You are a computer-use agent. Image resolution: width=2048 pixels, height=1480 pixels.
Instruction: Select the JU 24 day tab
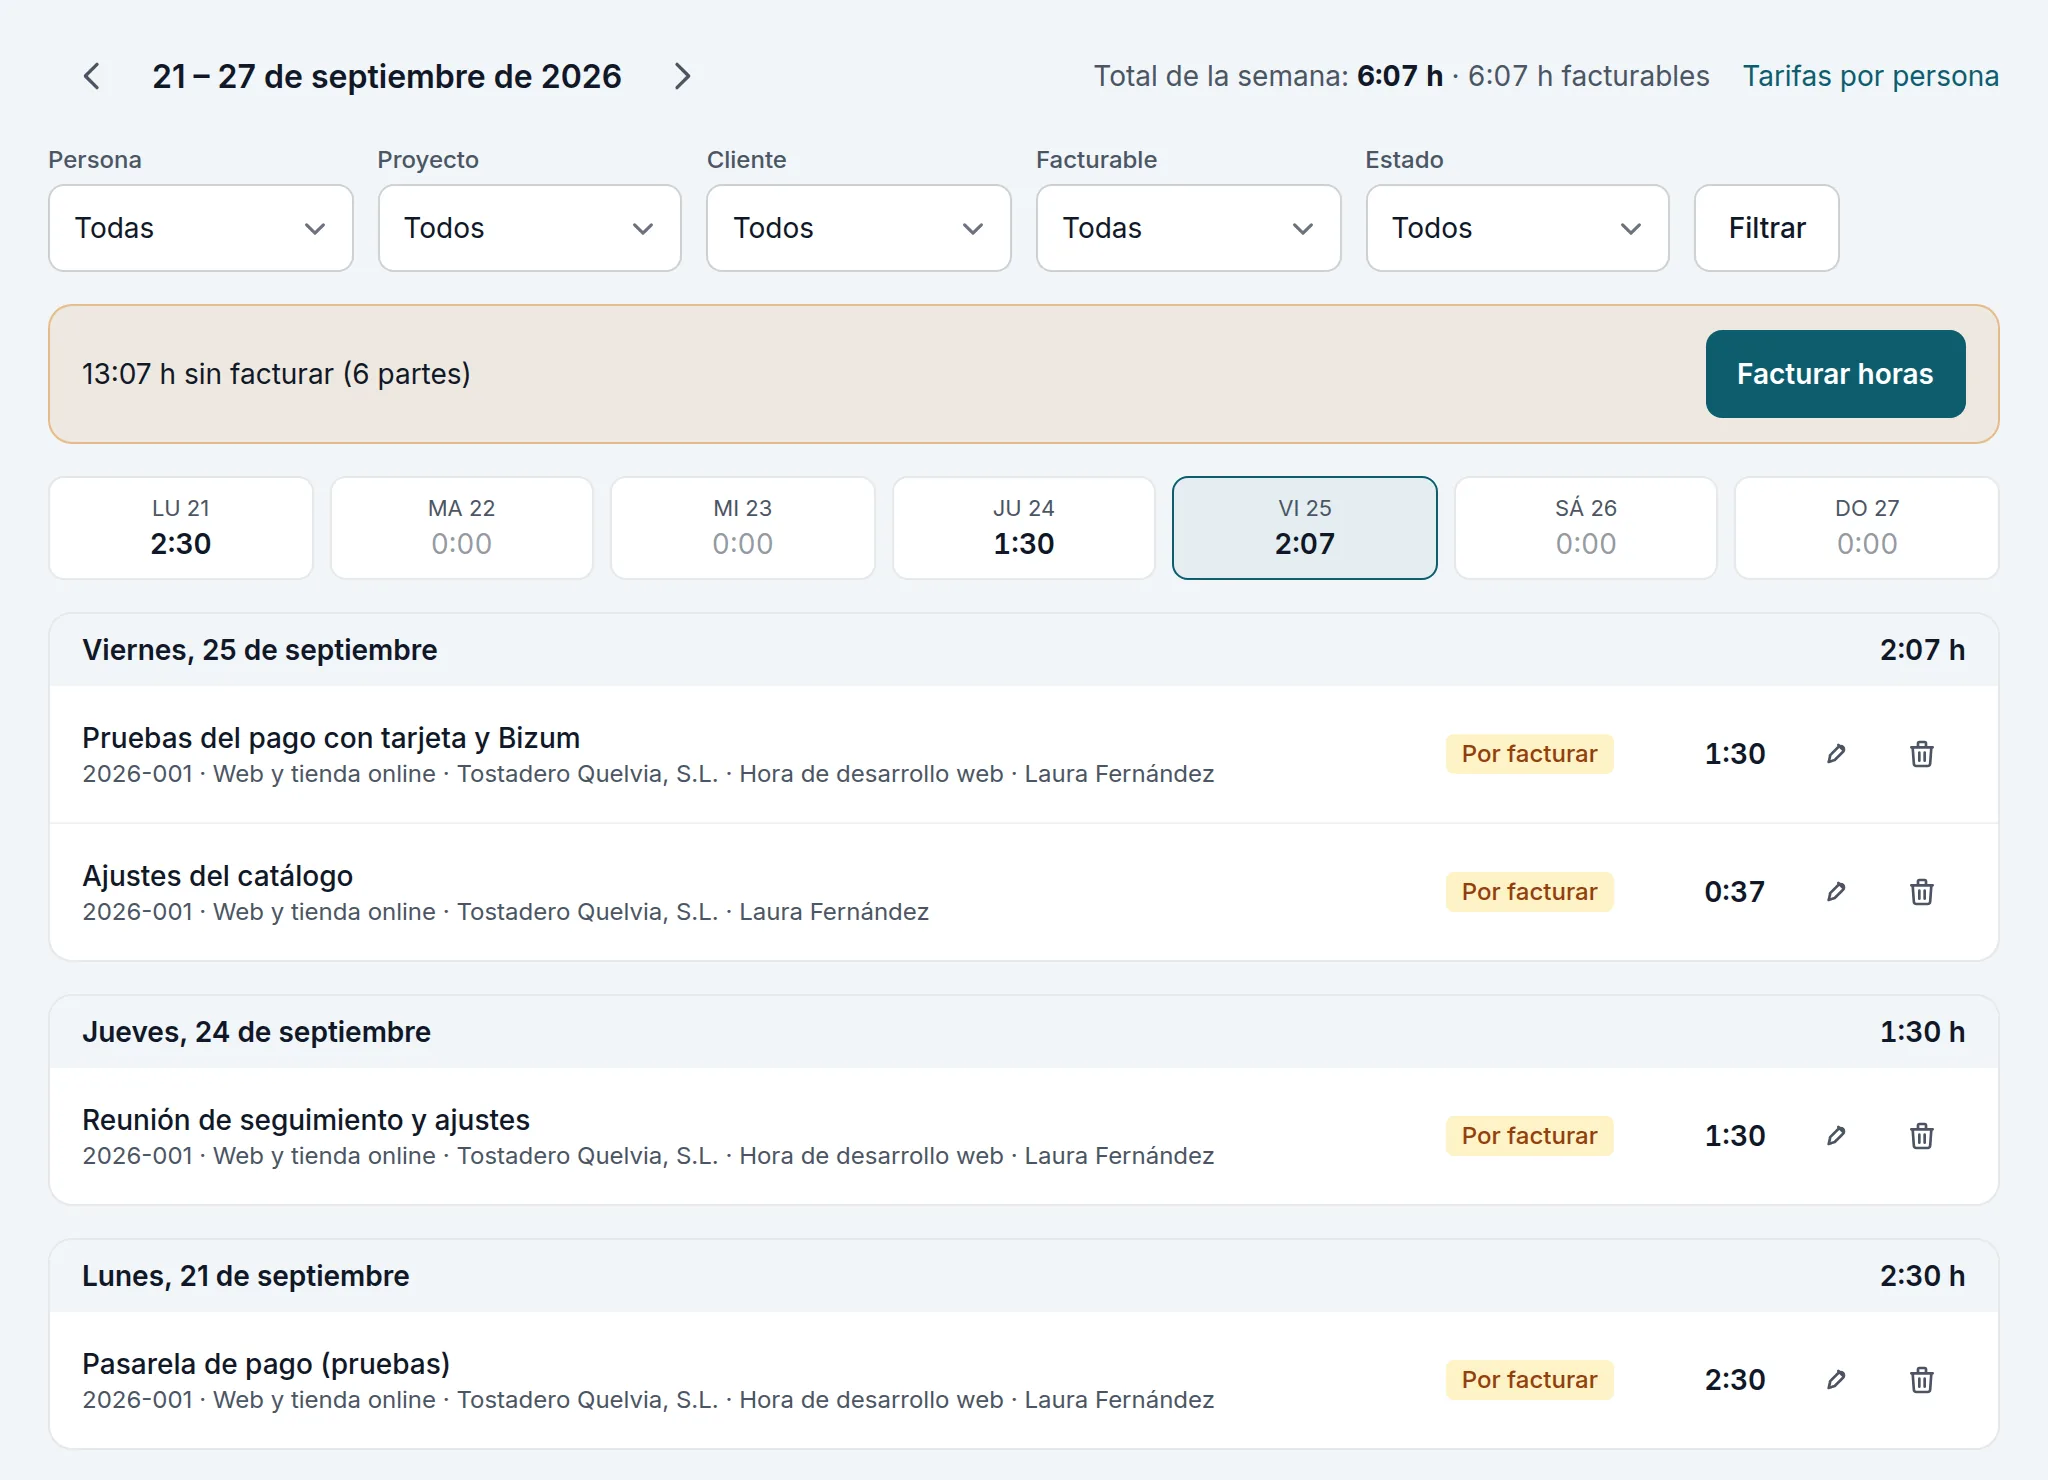click(x=1024, y=528)
